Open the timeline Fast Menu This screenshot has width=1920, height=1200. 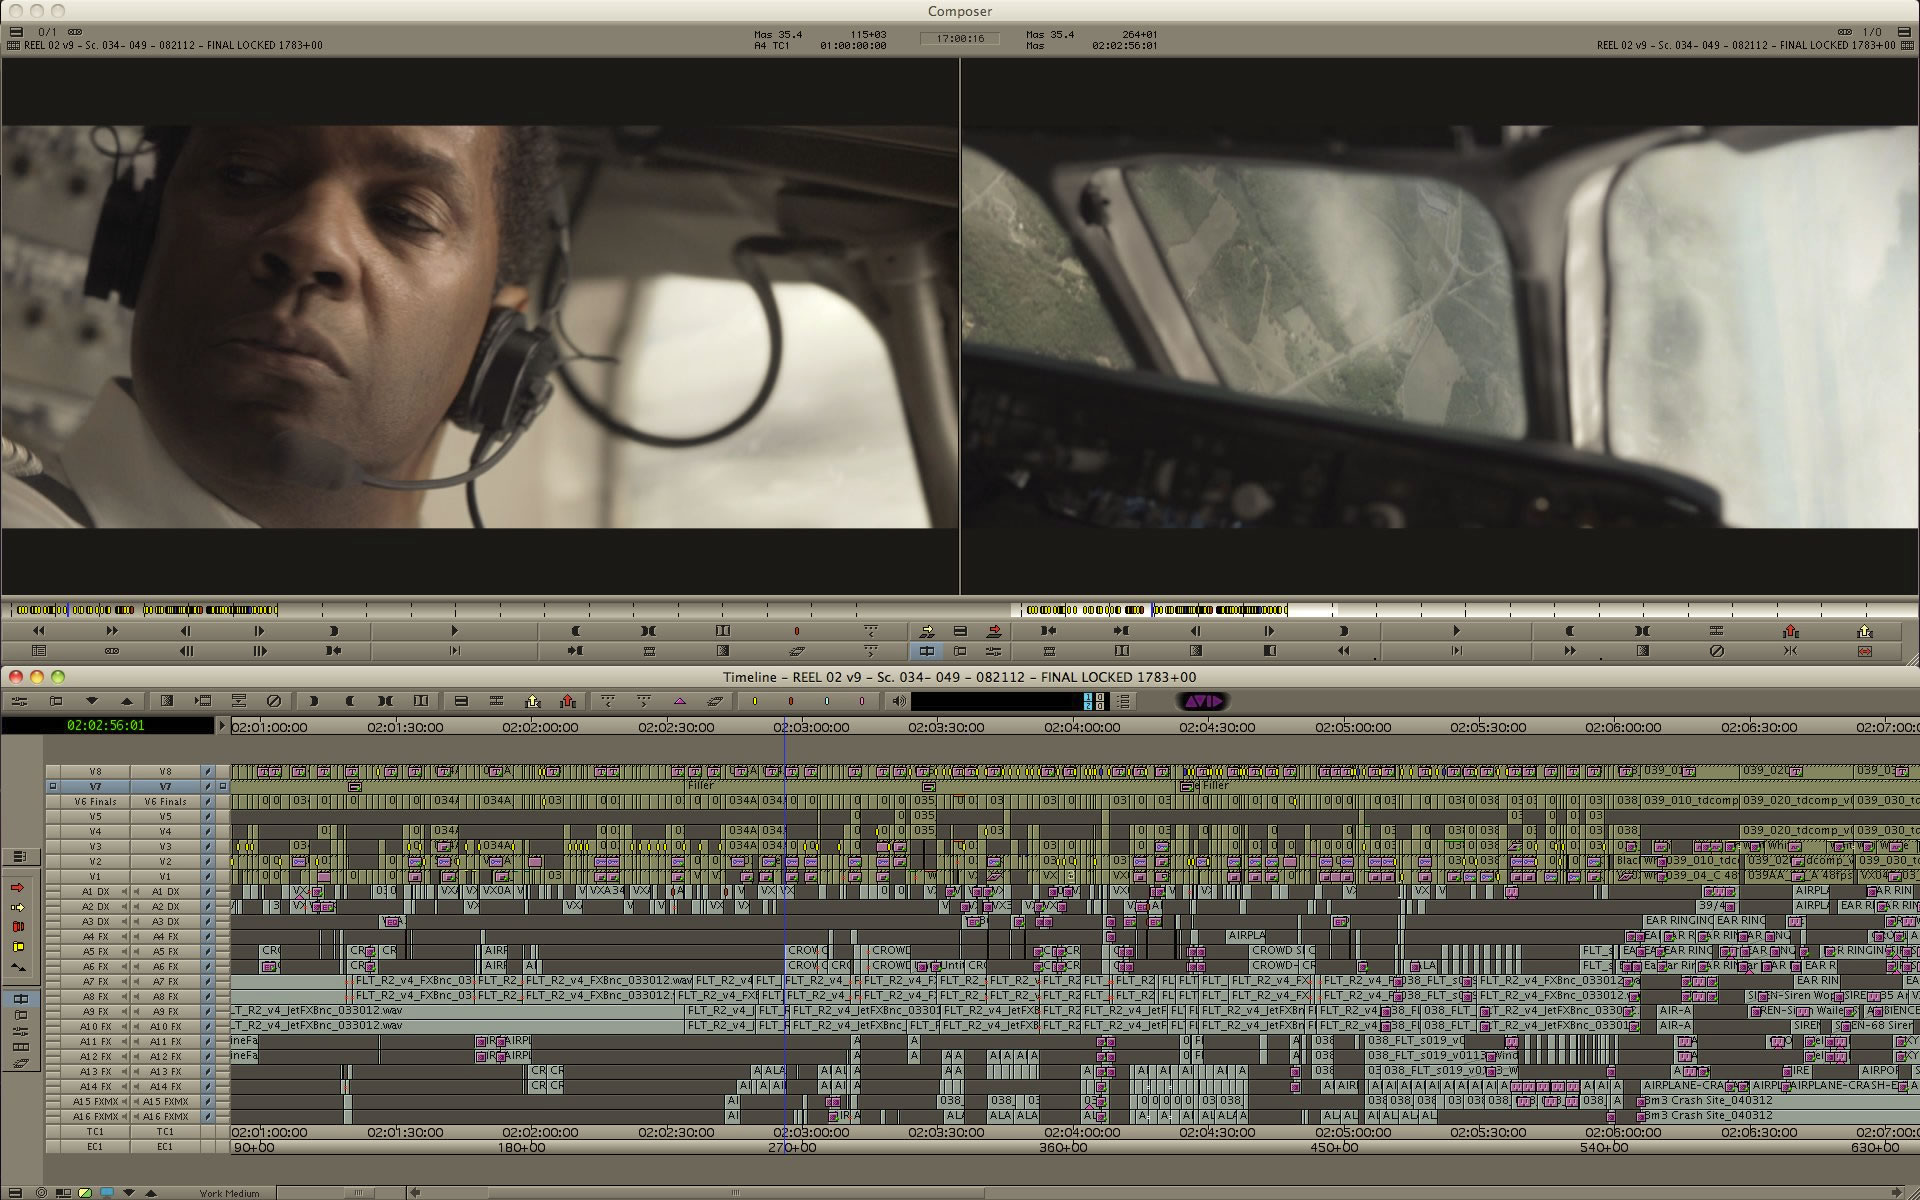click(13, 1192)
